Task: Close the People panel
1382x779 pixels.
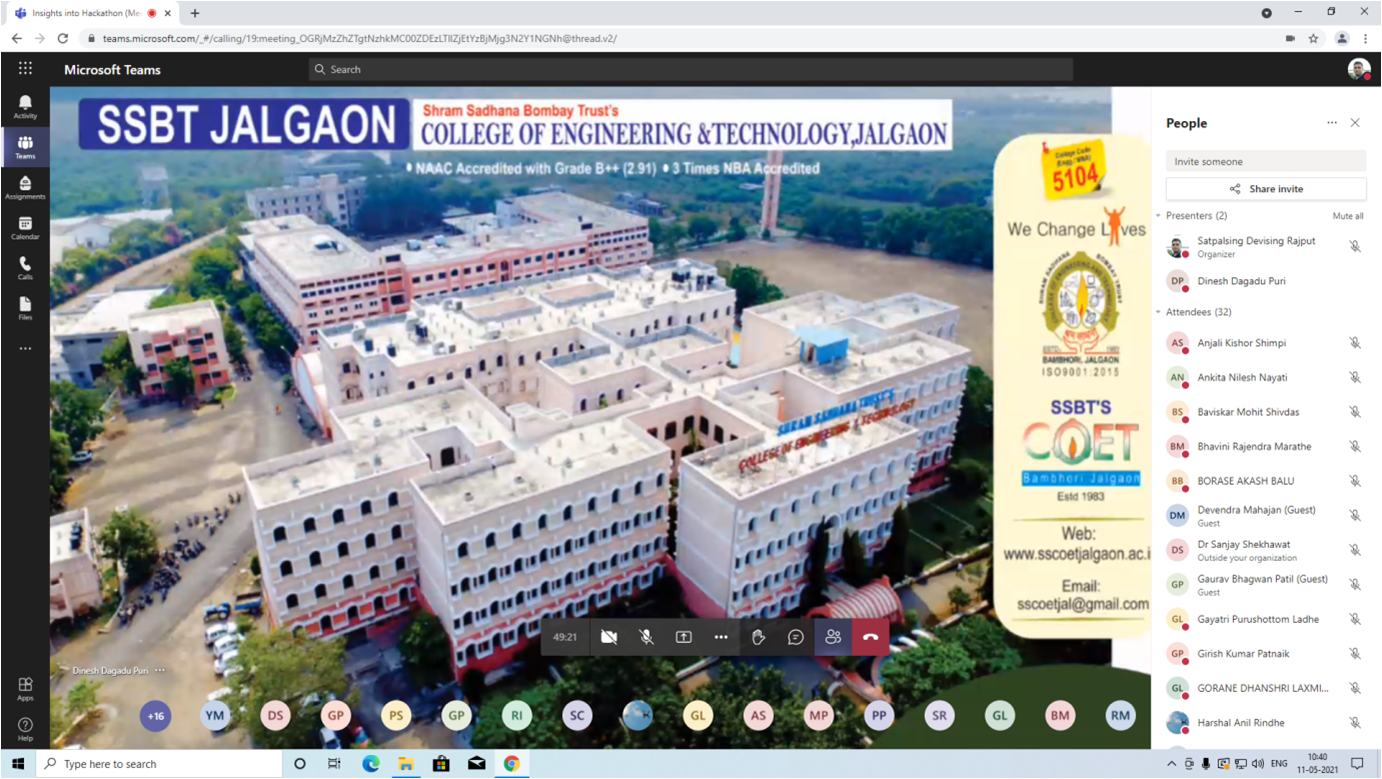Action: pyautogui.click(x=1355, y=123)
